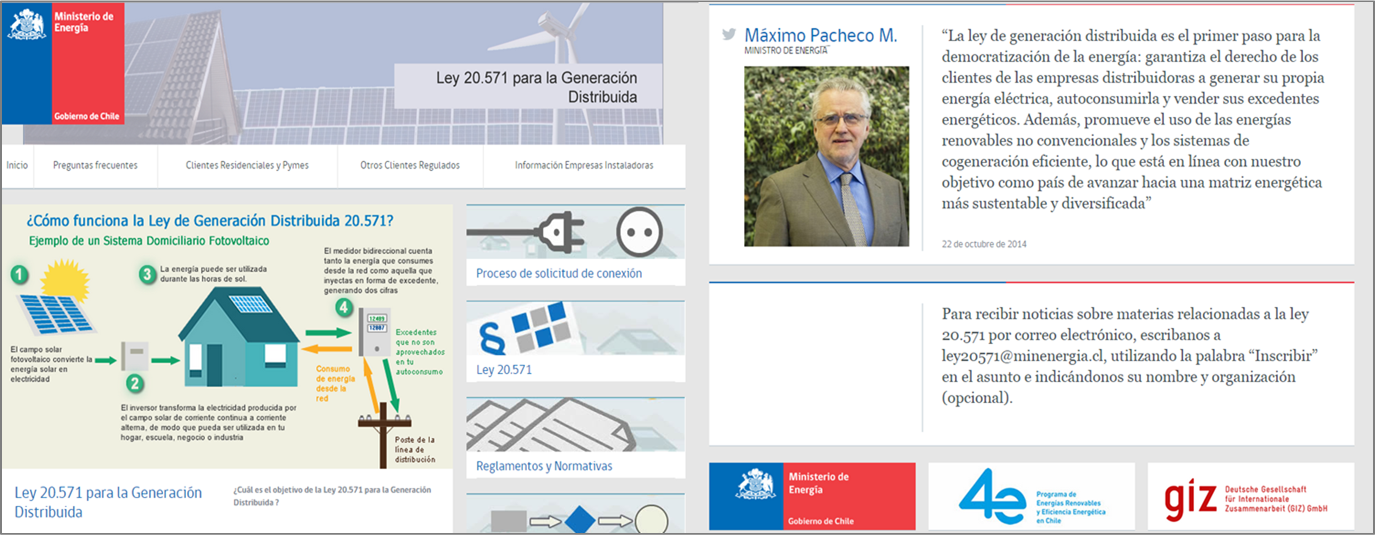The width and height of the screenshot is (1375, 535).
Task: Open the plug and socket connection image
Action: pos(575,233)
